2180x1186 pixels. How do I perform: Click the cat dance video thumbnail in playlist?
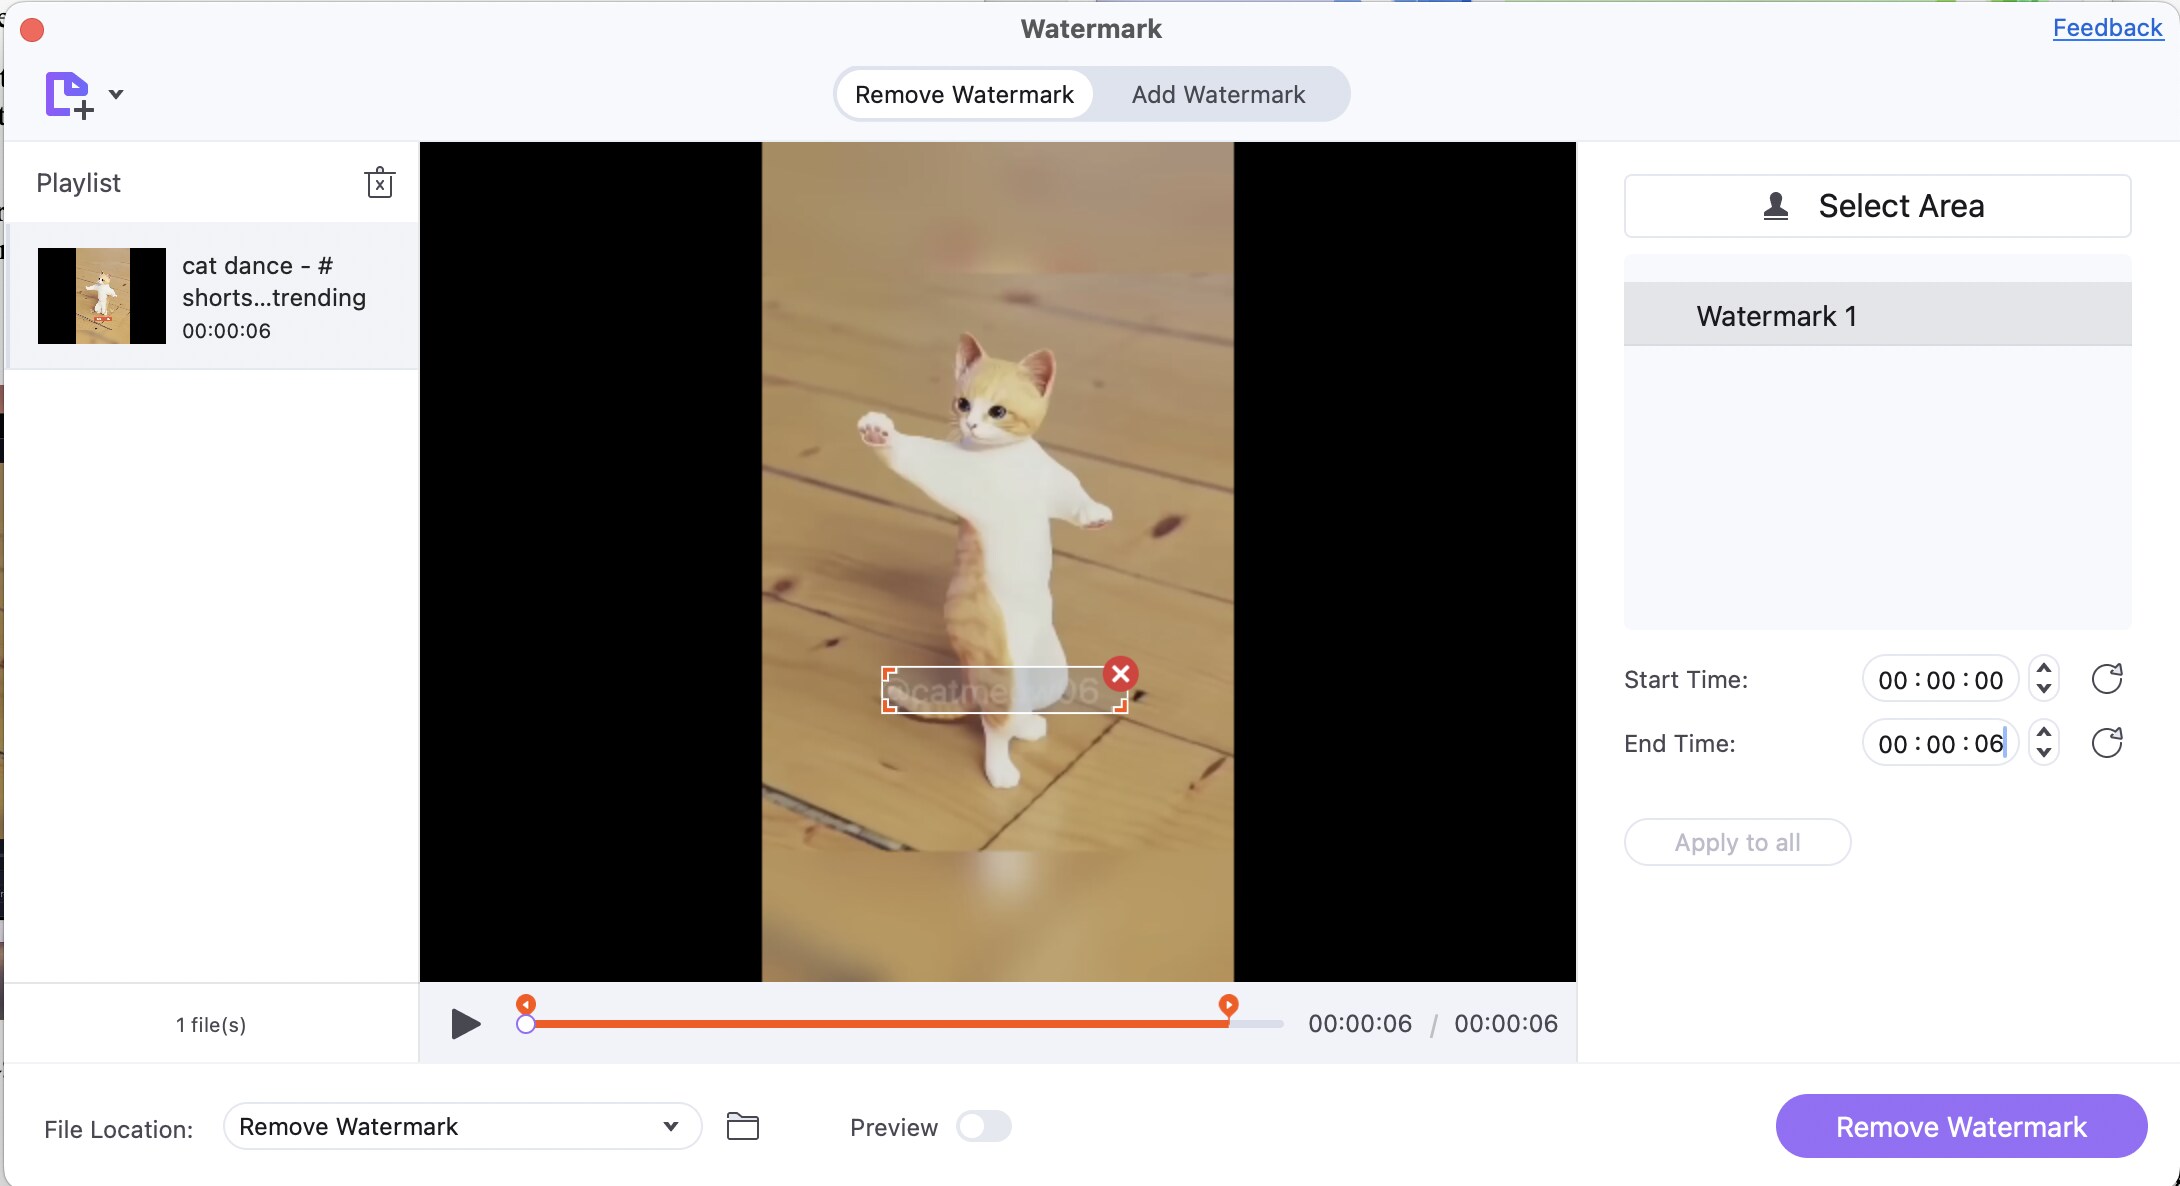(x=101, y=294)
